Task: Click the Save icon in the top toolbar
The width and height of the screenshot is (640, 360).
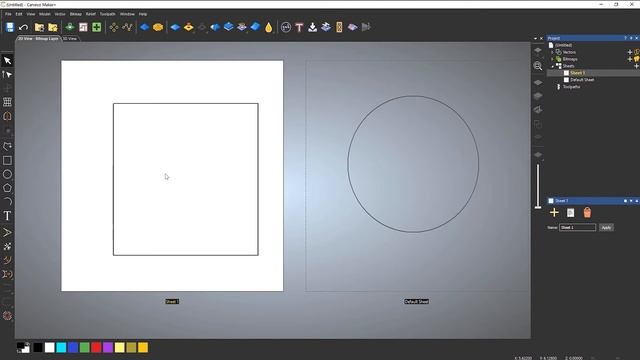Action: (x=10, y=27)
